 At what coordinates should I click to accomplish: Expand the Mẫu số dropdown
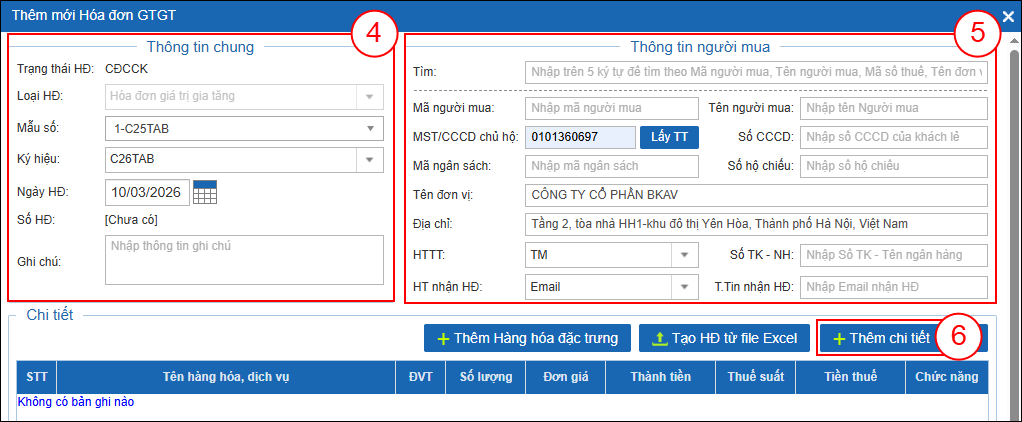click(x=371, y=128)
